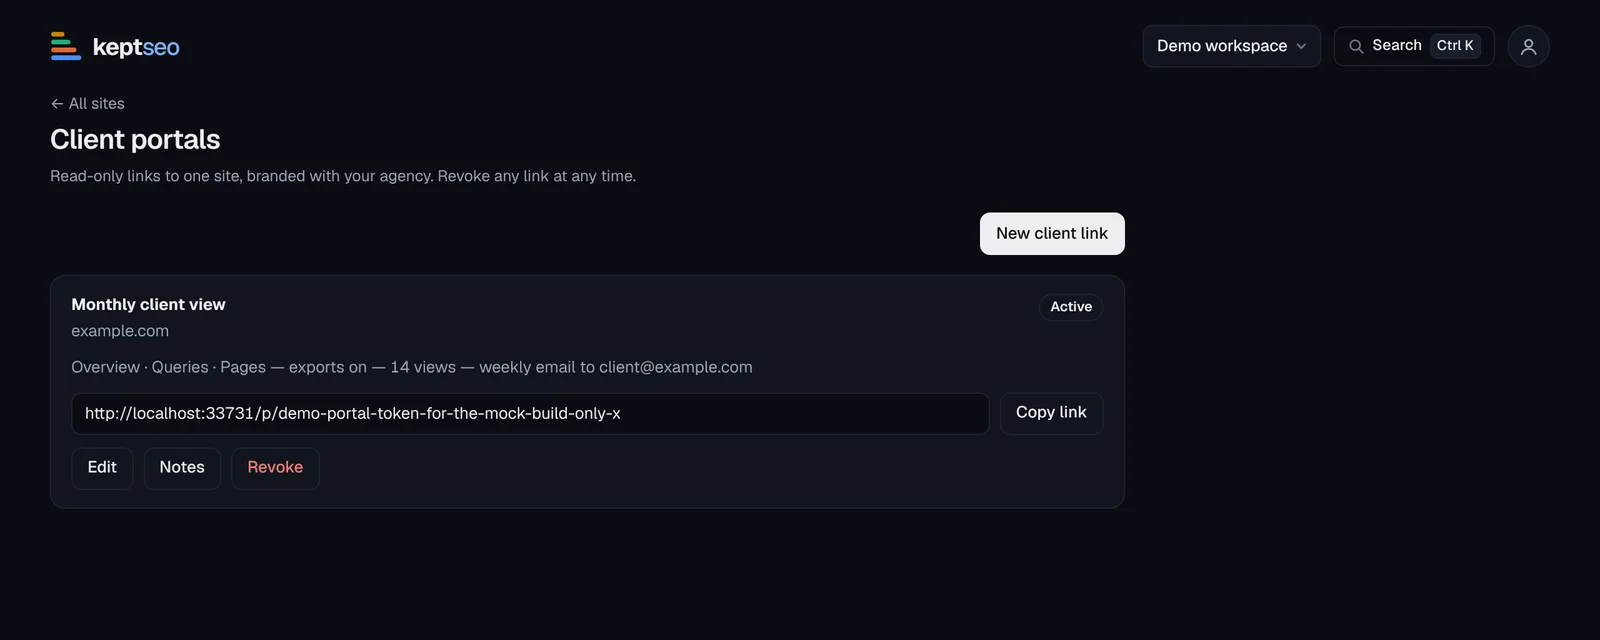1600x640 pixels.
Task: Open the user account avatar icon
Action: [x=1528, y=46]
